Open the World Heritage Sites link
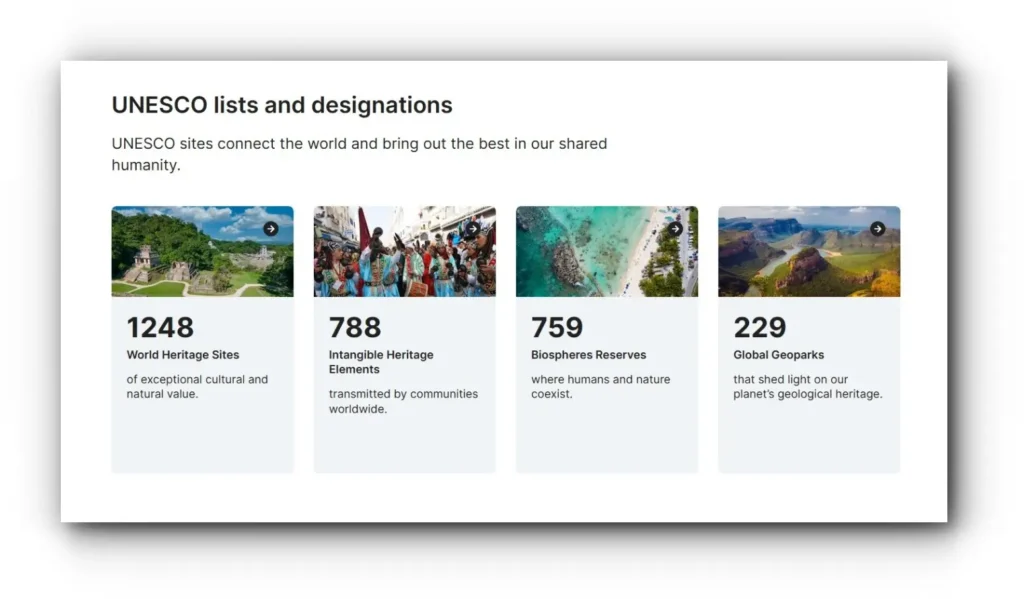 (183, 355)
